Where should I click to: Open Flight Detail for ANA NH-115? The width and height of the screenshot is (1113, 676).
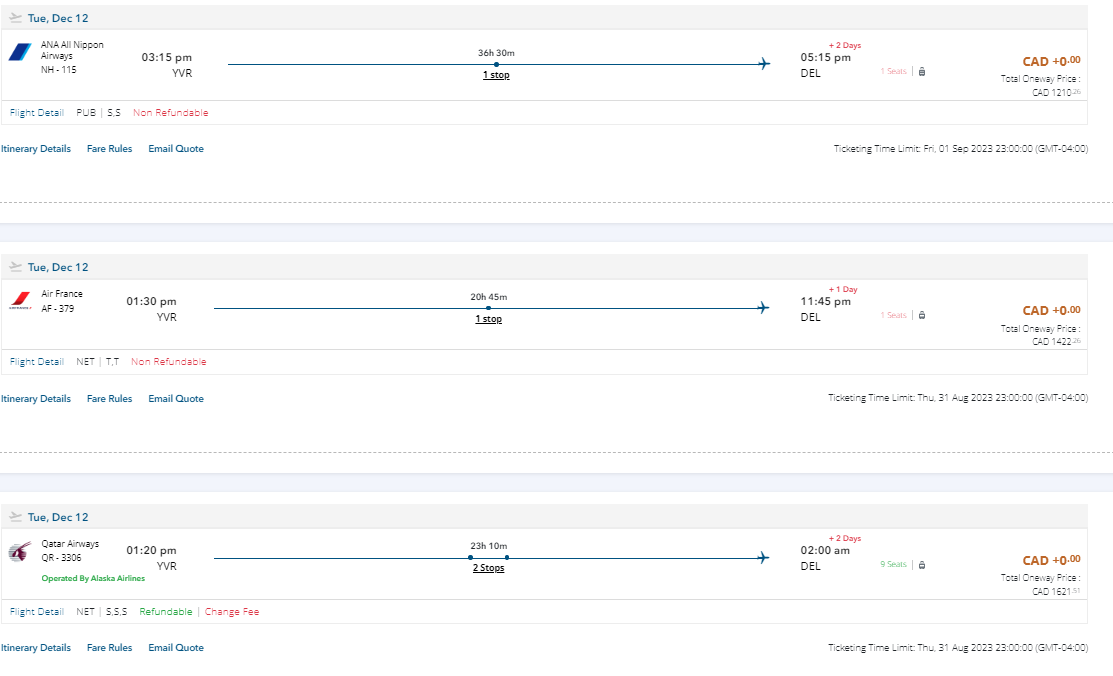tap(36, 113)
